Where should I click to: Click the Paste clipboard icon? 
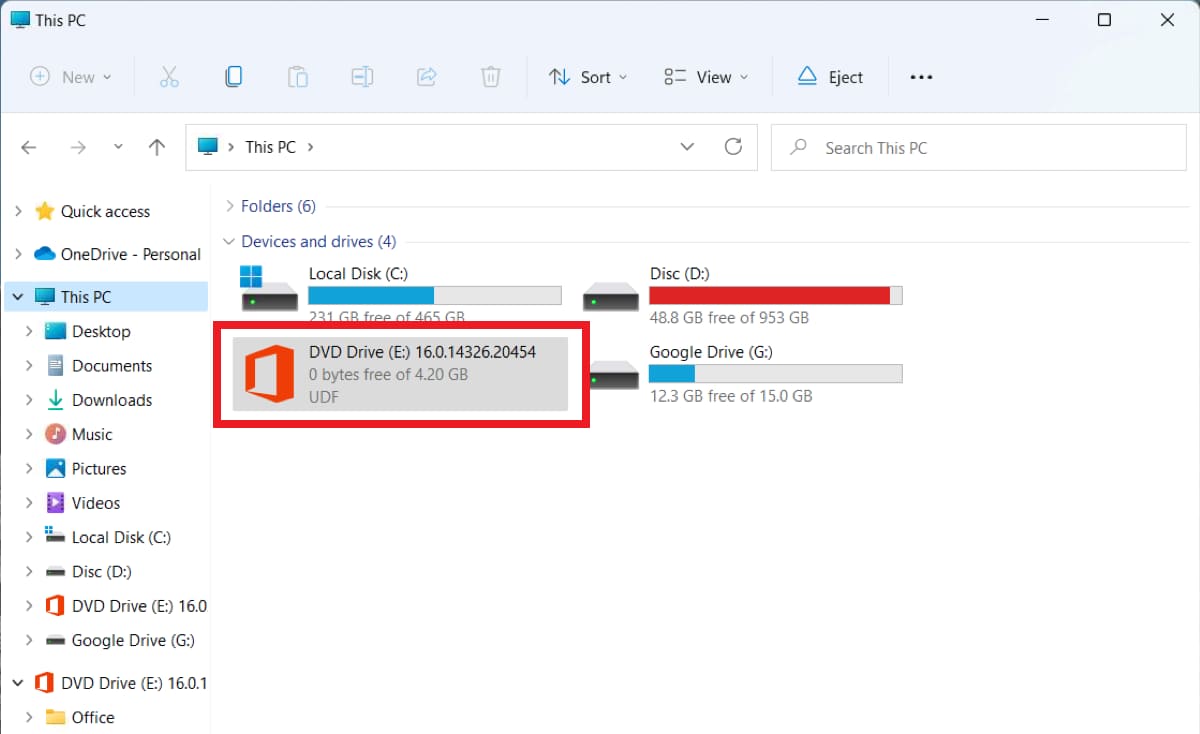pyautogui.click(x=297, y=77)
